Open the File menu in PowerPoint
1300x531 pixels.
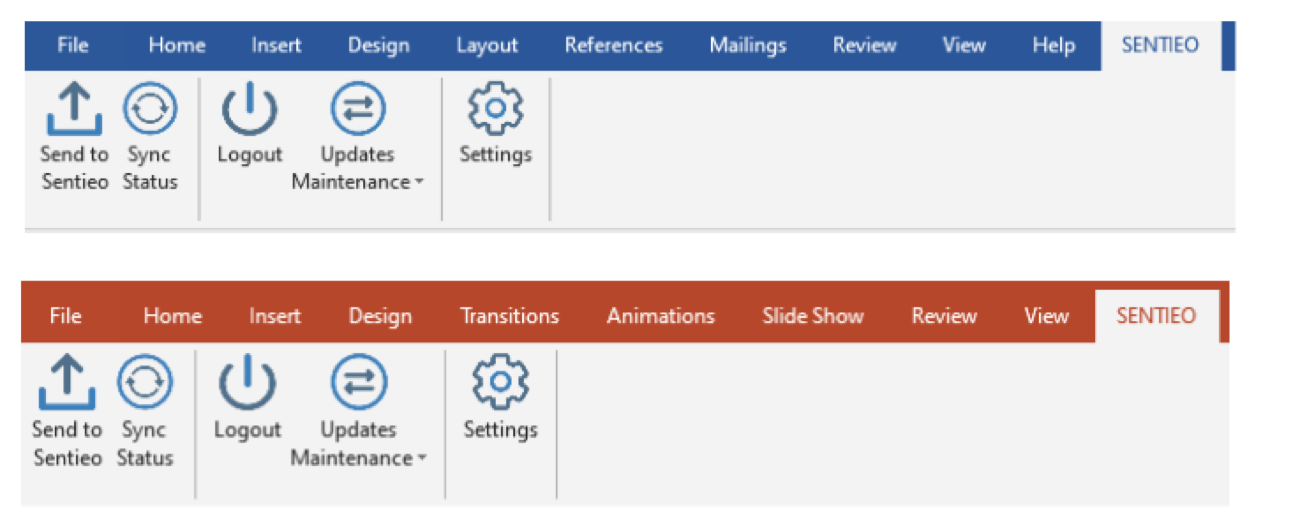click(65, 317)
